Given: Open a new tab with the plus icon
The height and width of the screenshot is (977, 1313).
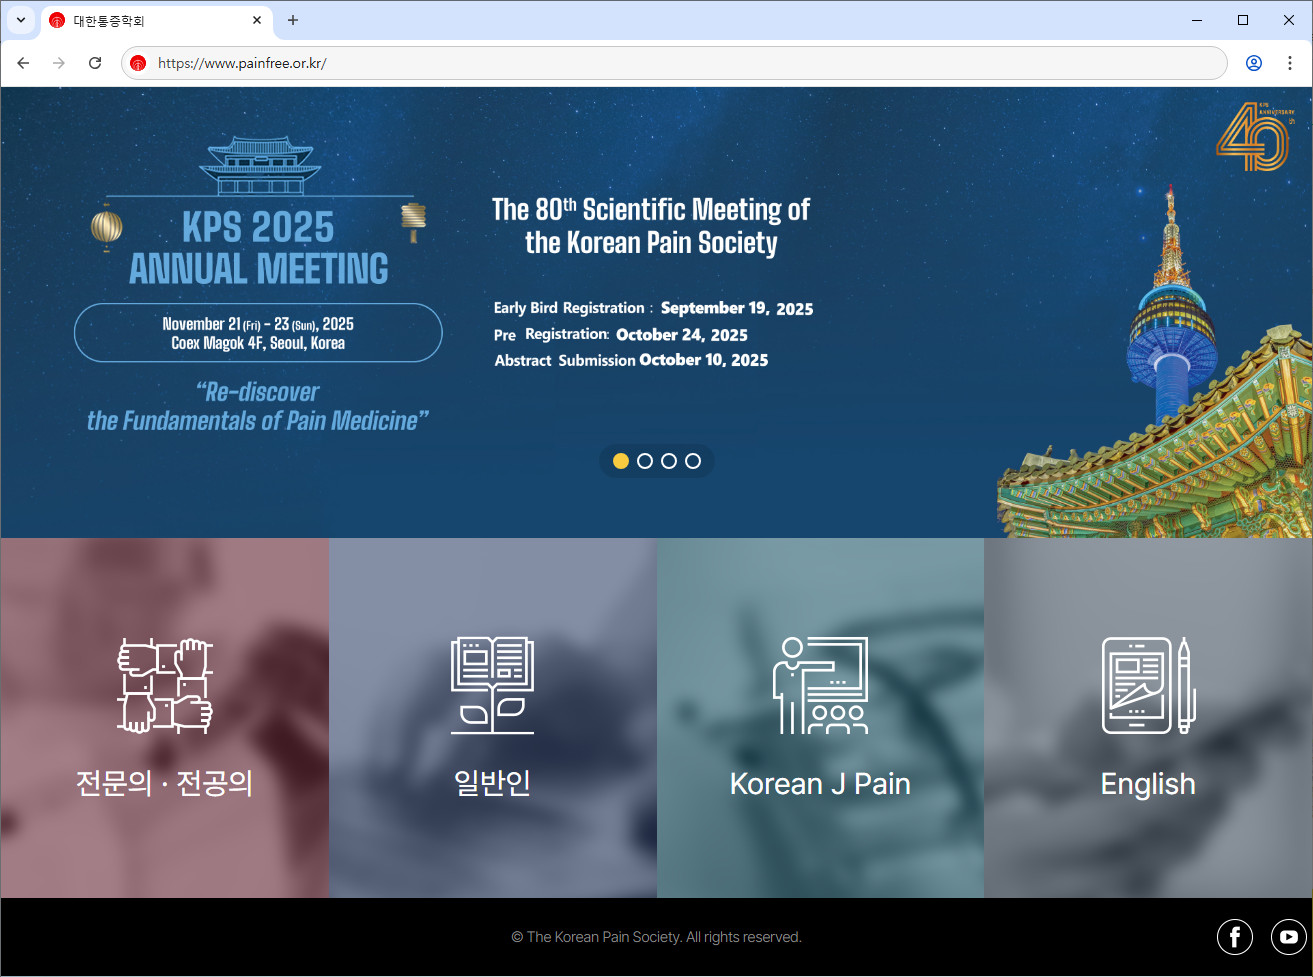Looking at the screenshot, I should click(293, 20).
